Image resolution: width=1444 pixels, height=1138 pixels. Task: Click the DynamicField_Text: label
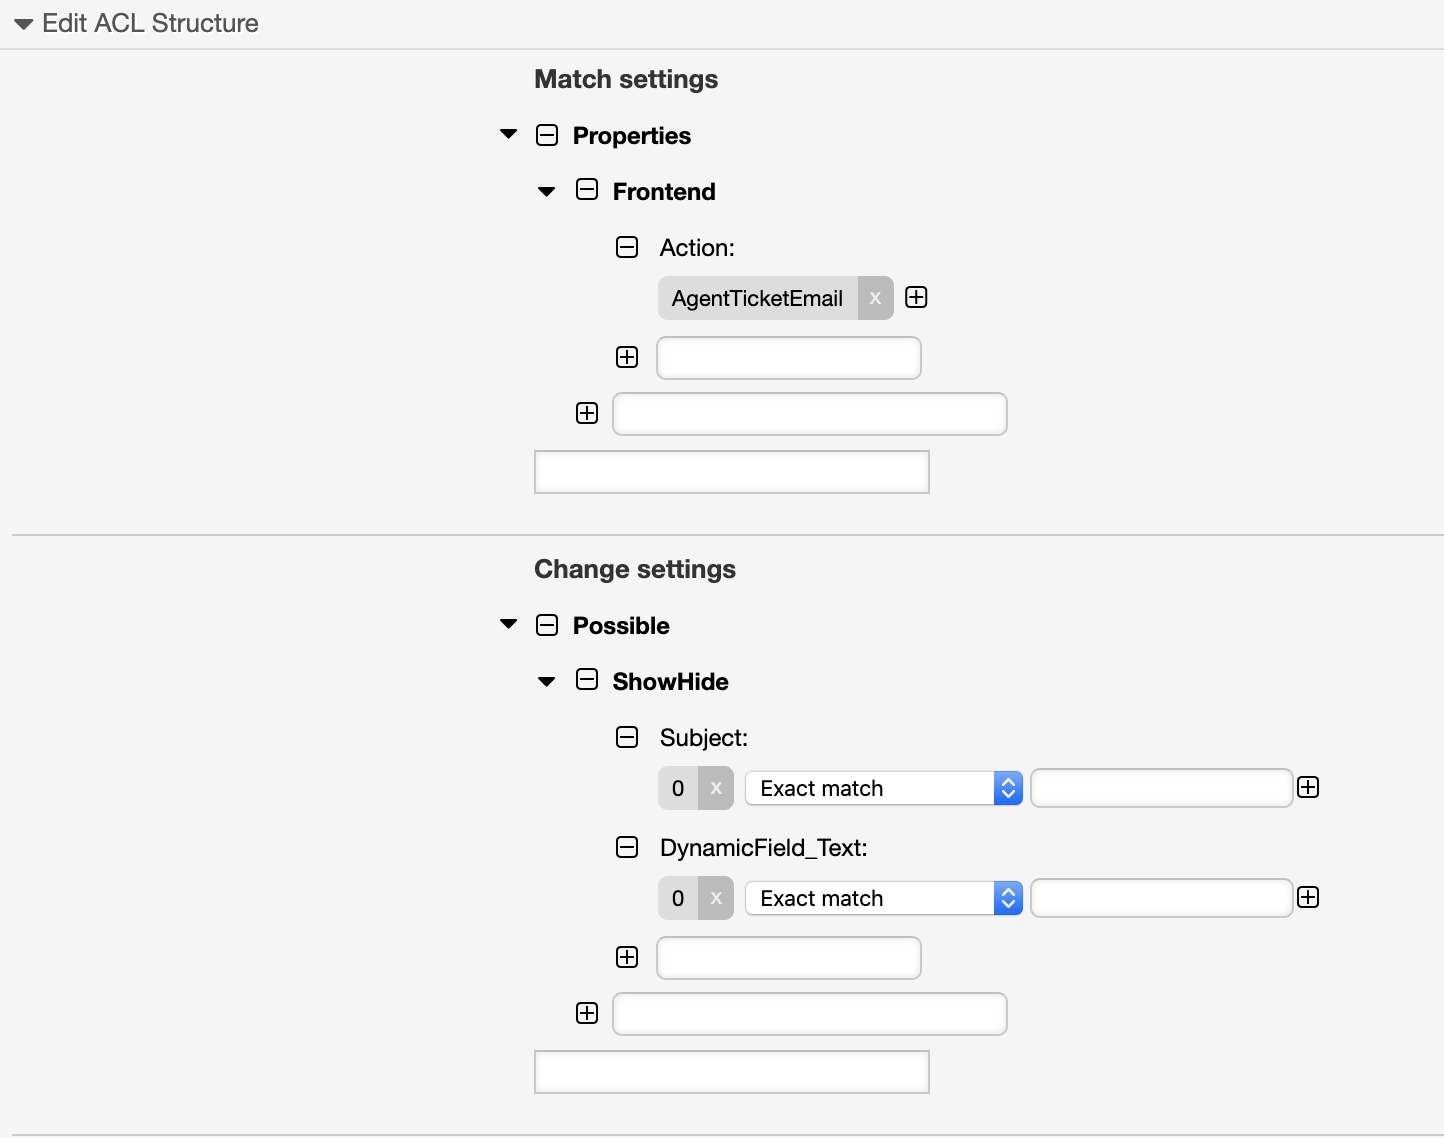(764, 848)
